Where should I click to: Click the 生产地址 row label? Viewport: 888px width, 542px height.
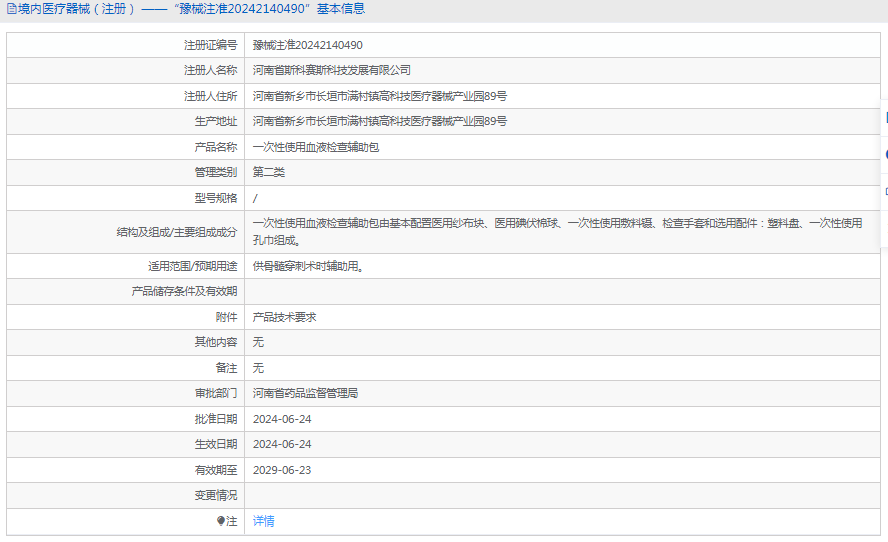(x=216, y=121)
